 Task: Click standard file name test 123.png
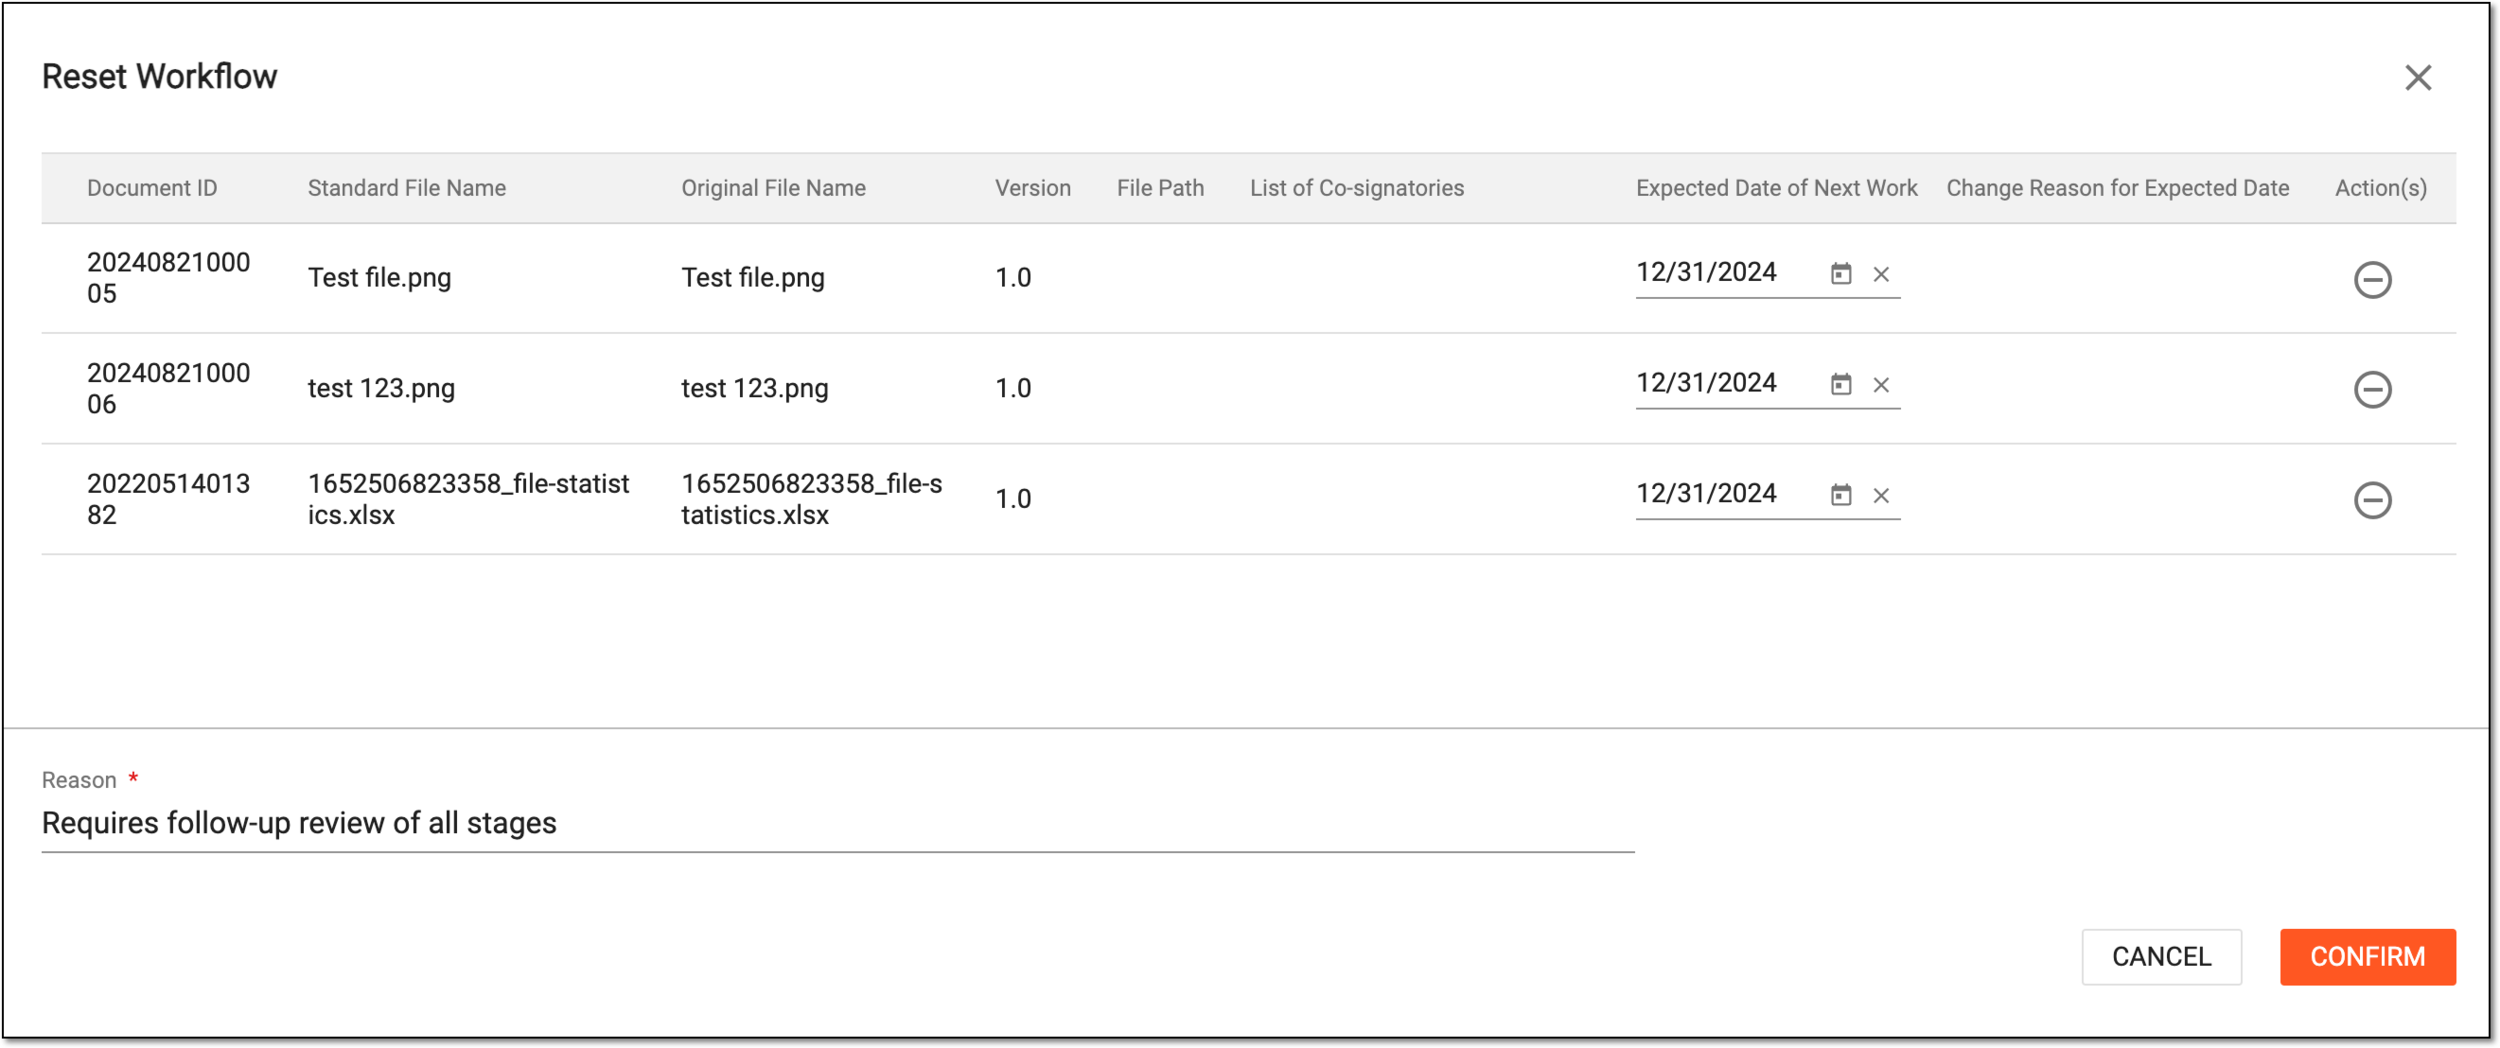pyautogui.click(x=381, y=388)
